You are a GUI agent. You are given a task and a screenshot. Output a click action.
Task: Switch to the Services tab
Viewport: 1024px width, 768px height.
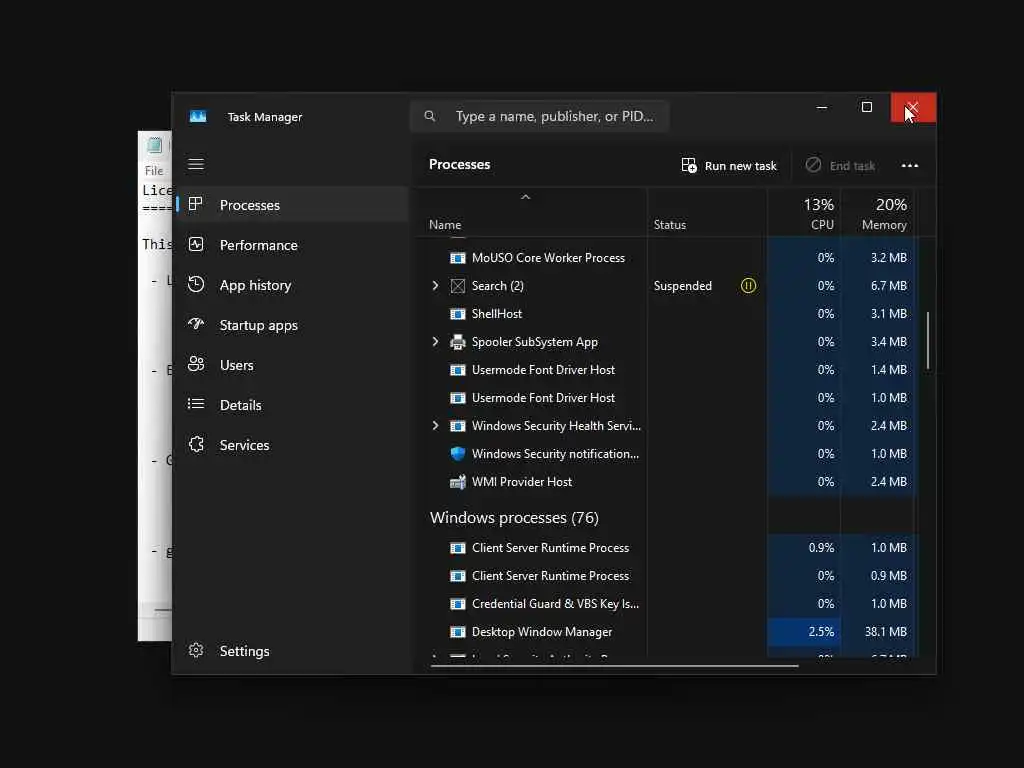293,445
